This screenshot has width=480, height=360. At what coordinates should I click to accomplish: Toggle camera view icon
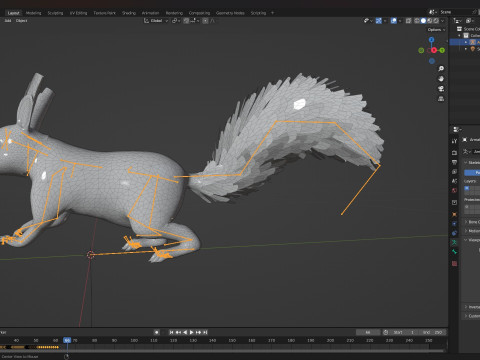pyautogui.click(x=441, y=89)
